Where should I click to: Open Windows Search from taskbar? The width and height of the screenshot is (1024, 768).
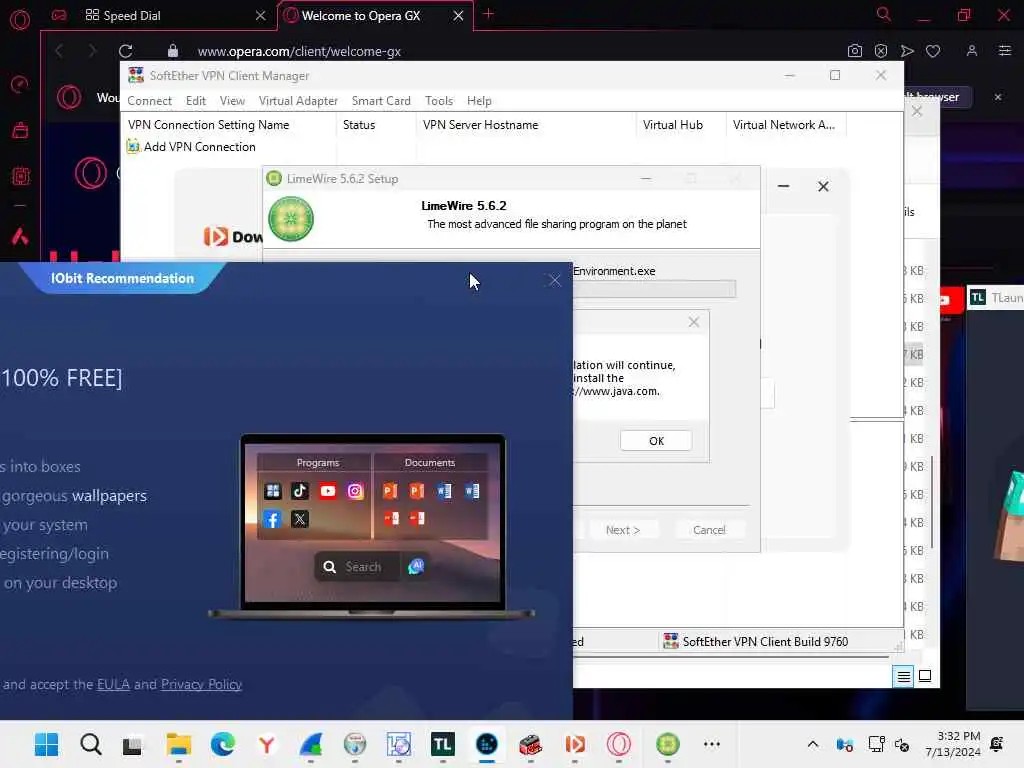[x=91, y=744]
